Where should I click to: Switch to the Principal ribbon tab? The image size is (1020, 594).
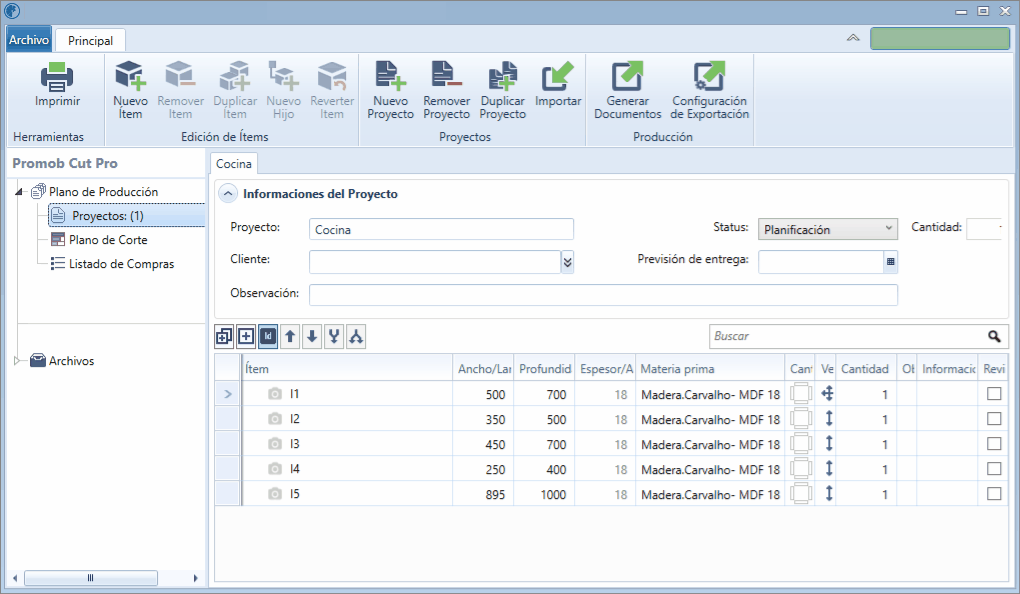[90, 40]
